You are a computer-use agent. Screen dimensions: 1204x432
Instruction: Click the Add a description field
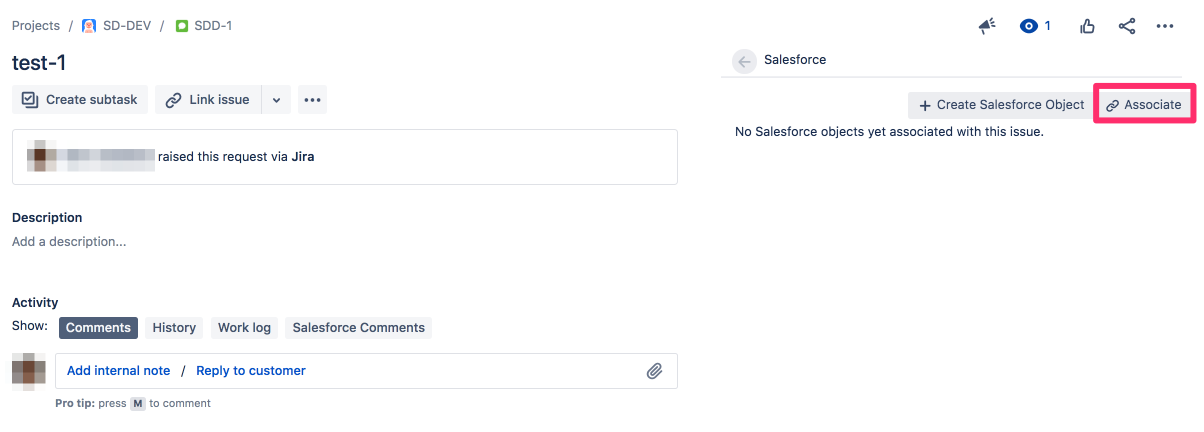[345, 242]
